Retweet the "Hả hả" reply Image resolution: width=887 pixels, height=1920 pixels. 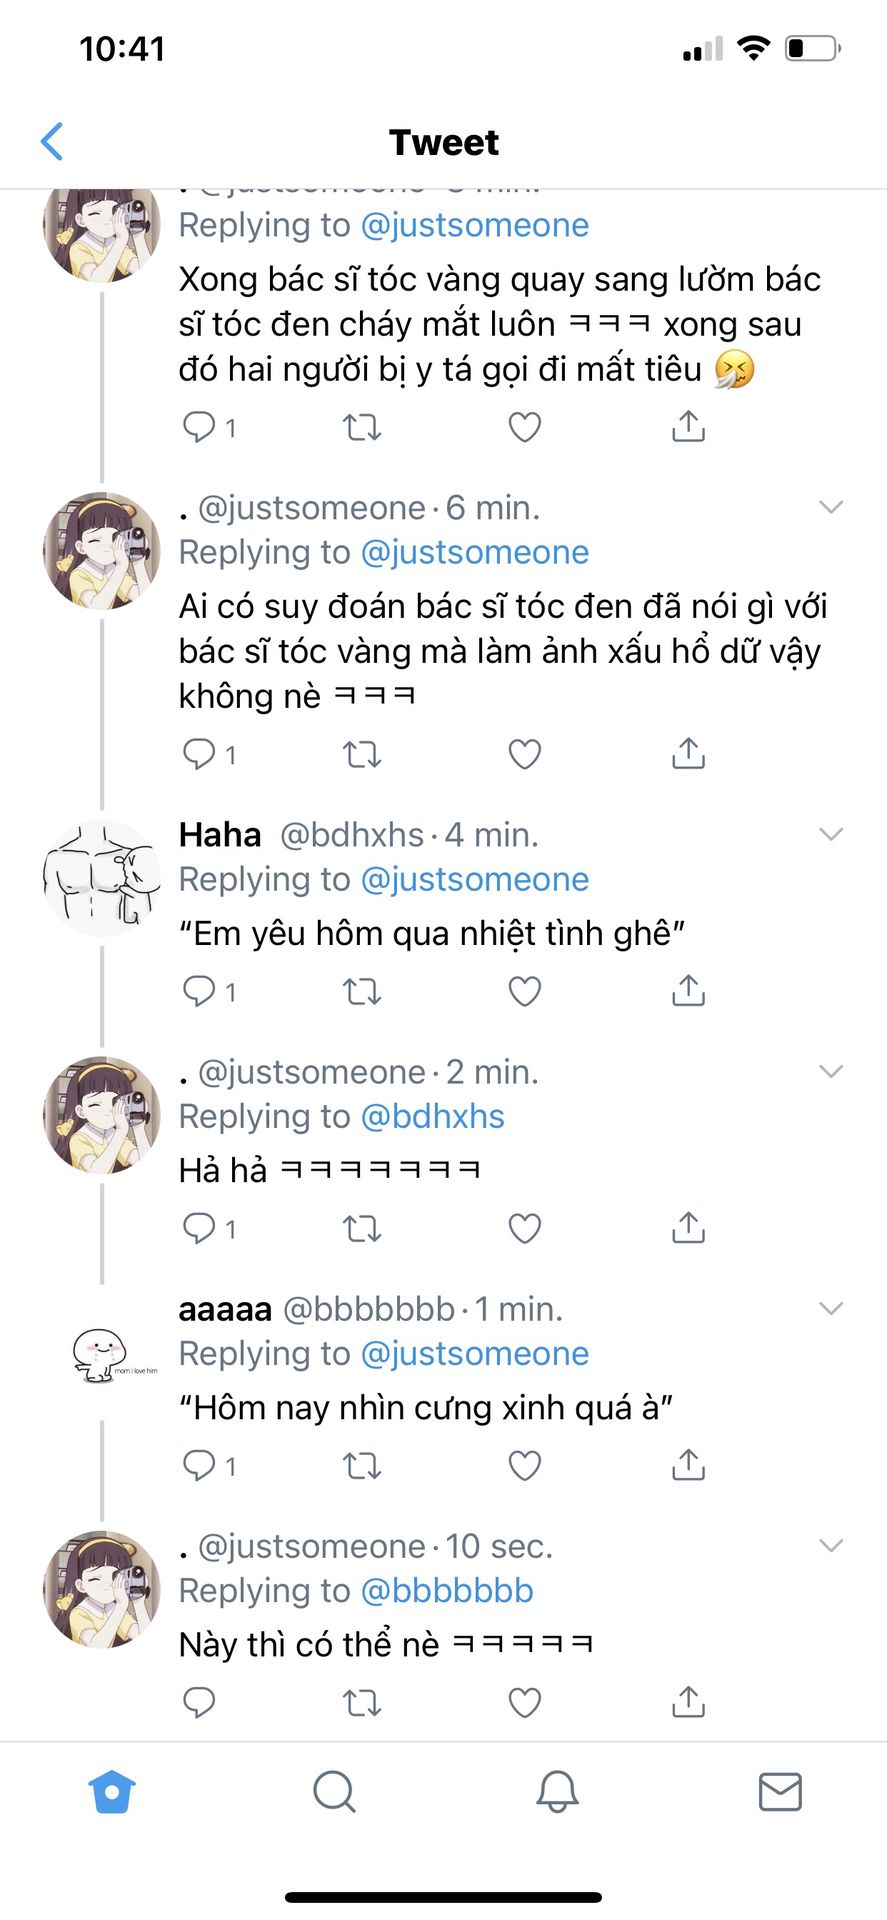pos(361,1228)
